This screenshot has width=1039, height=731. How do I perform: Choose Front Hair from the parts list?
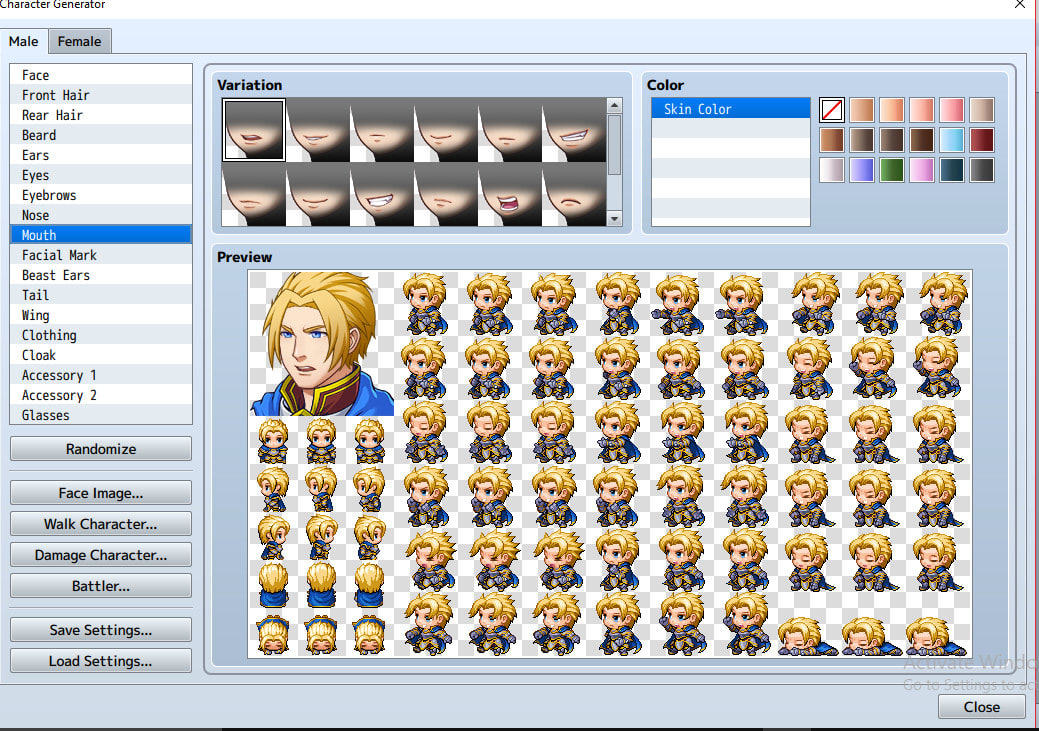pyautogui.click(x=101, y=95)
